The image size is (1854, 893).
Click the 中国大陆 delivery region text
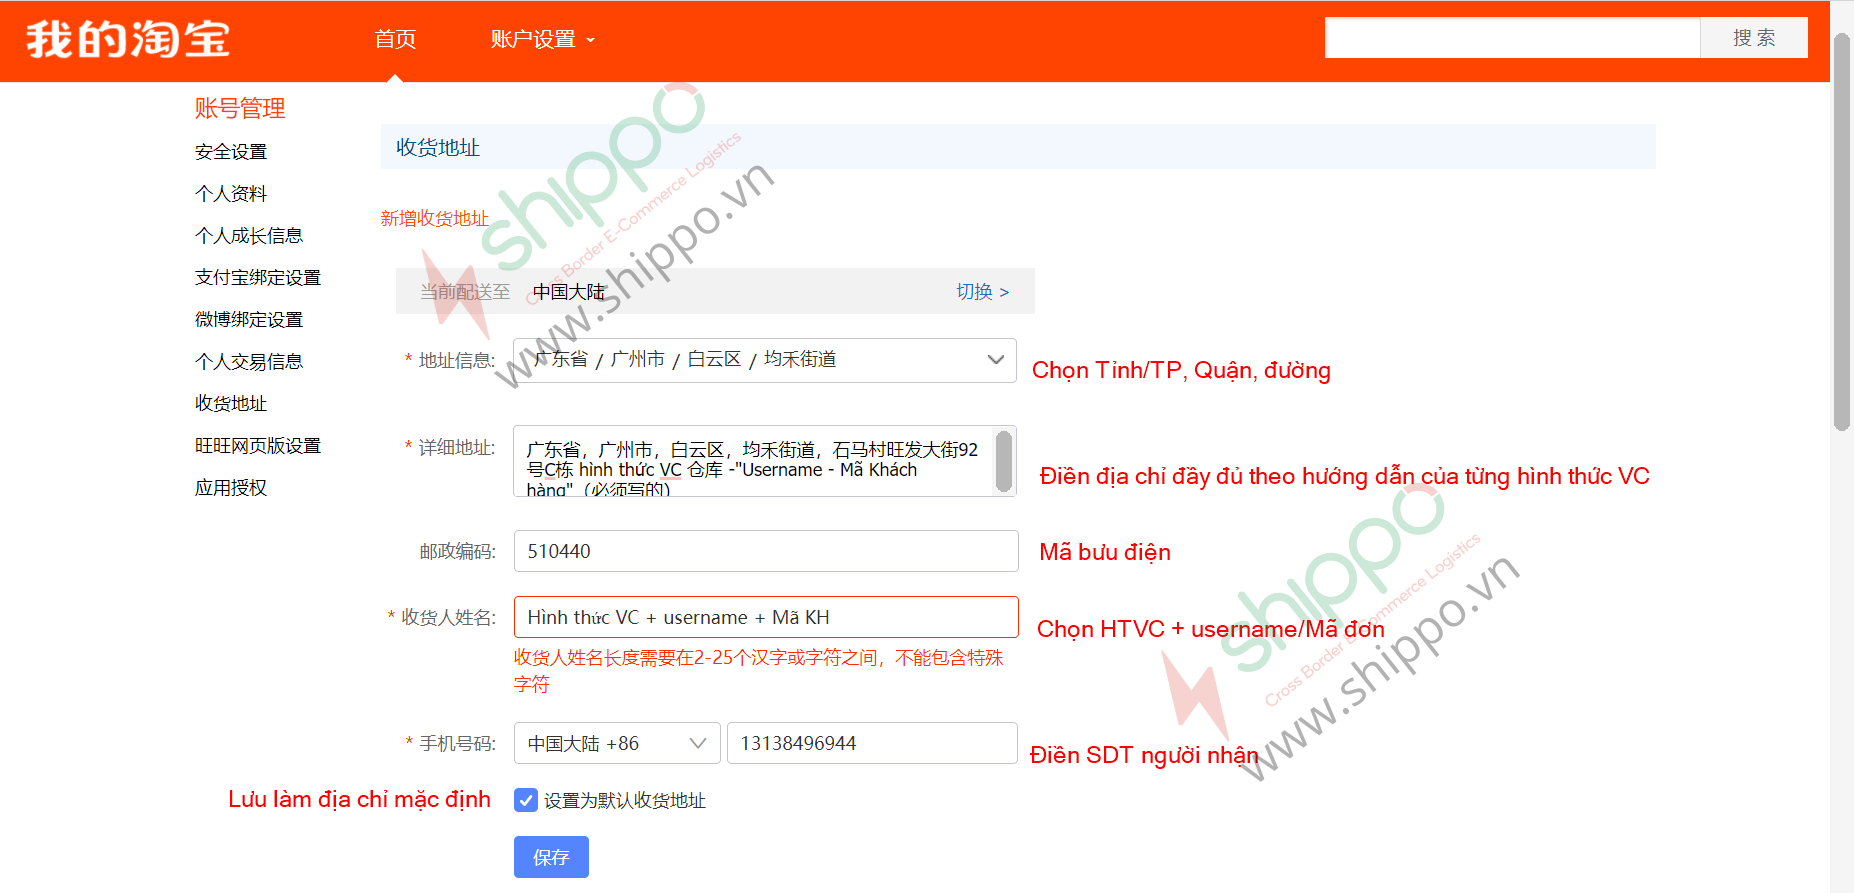569,292
